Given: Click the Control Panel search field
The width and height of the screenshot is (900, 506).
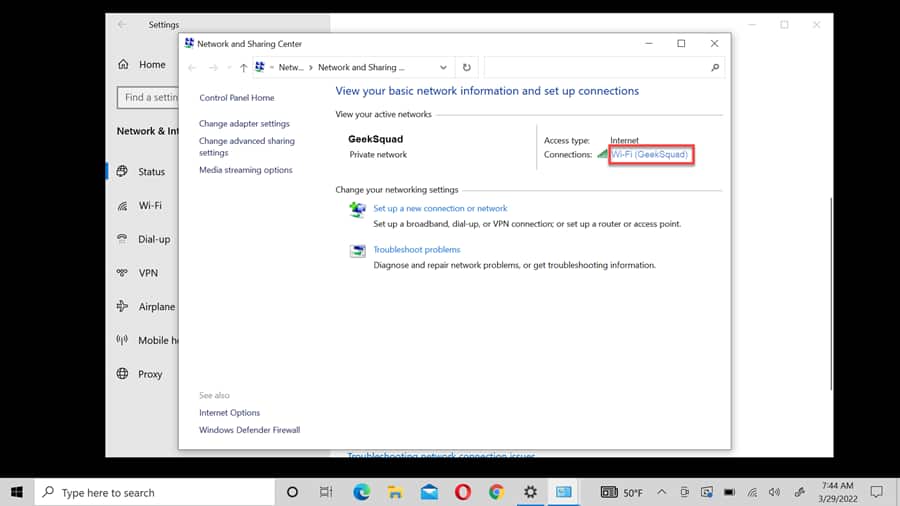Looking at the screenshot, I should point(596,68).
